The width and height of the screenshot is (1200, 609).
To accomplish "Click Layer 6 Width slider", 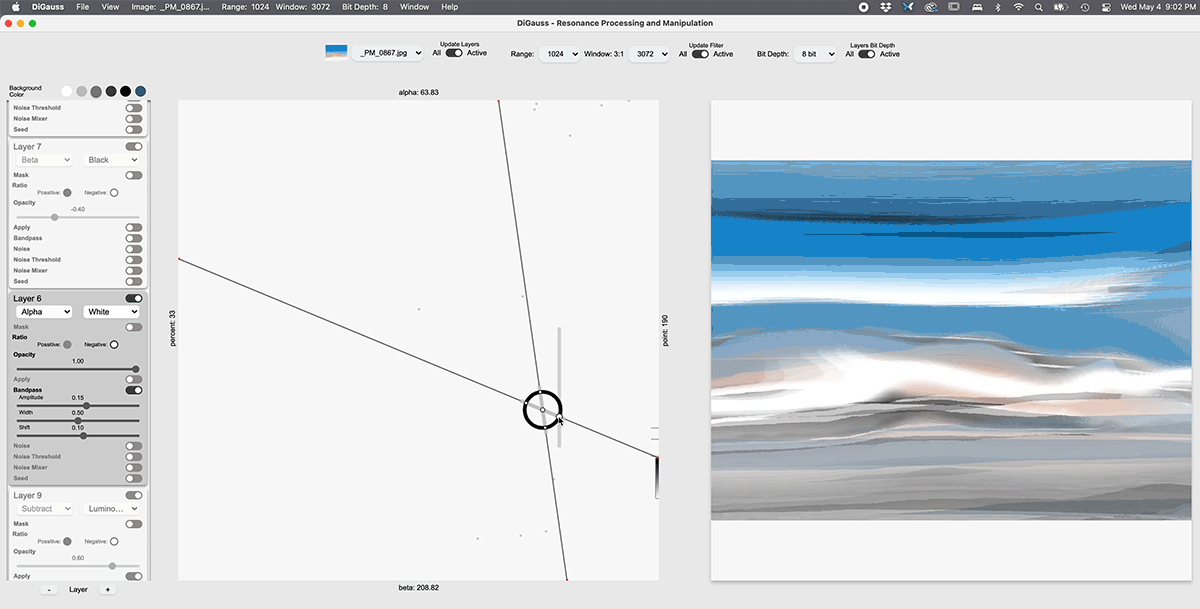I will click(78, 421).
